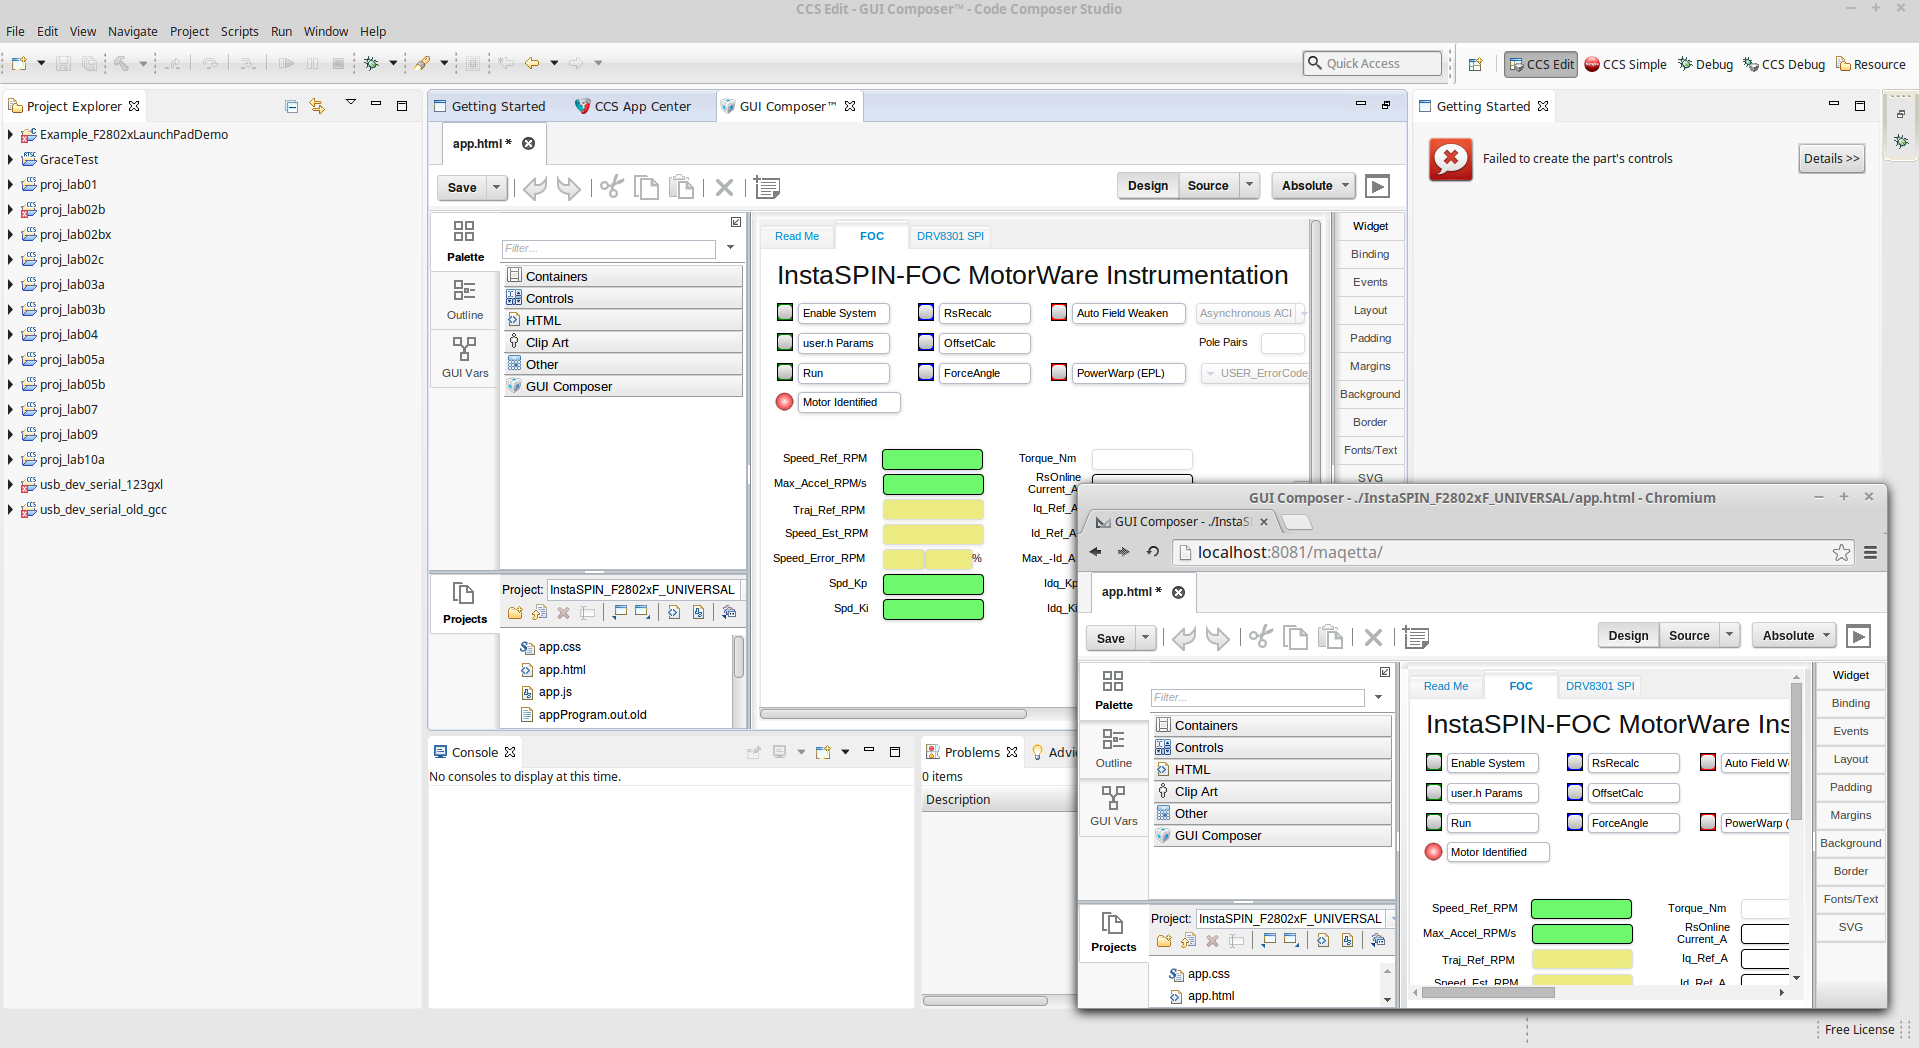This screenshot has height=1048, width=1919.
Task: Click the red error icon in Getting Started
Action: 1451,159
